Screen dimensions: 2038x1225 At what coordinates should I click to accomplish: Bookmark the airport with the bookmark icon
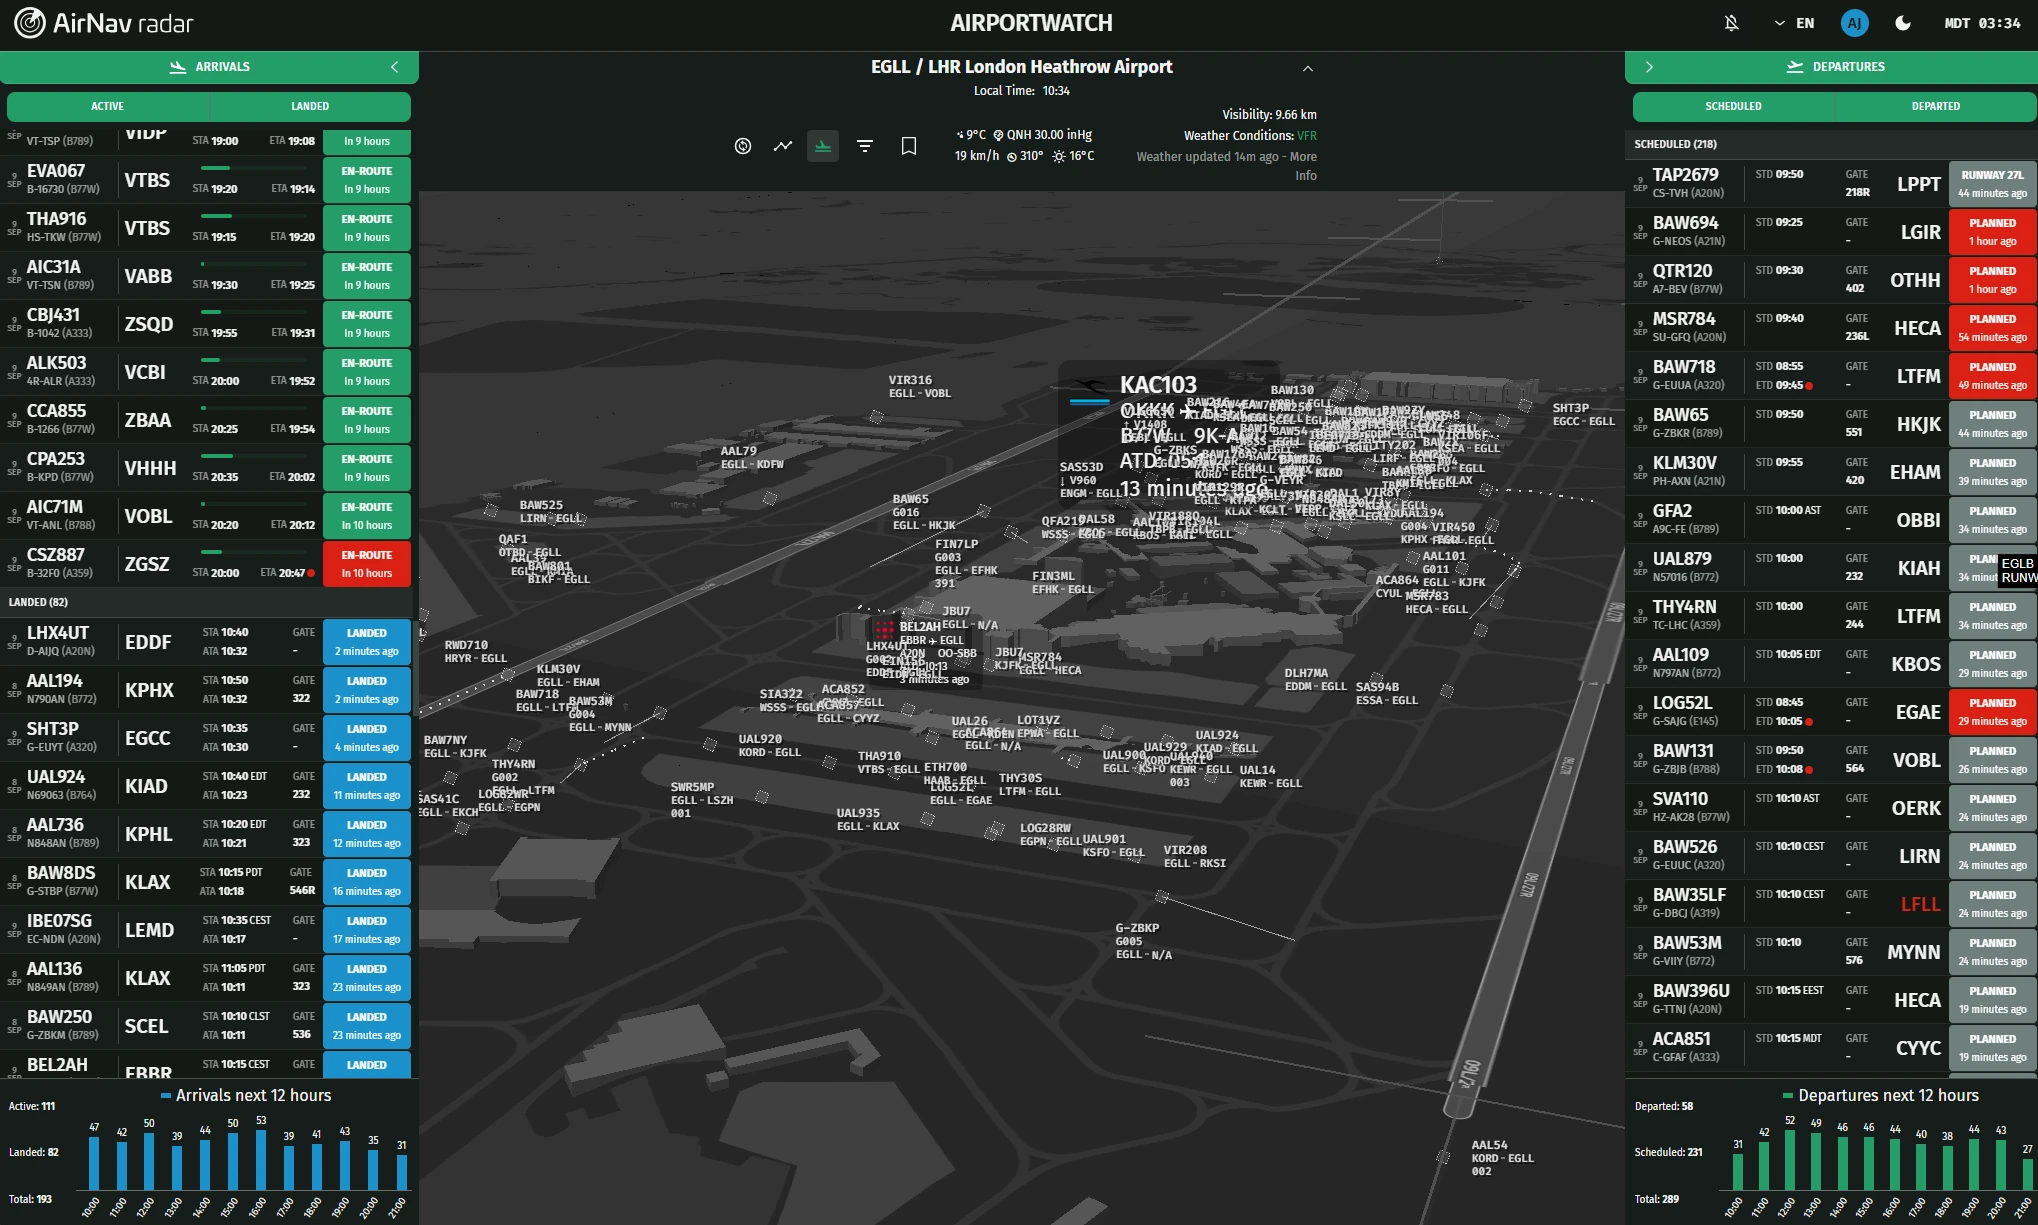click(909, 146)
